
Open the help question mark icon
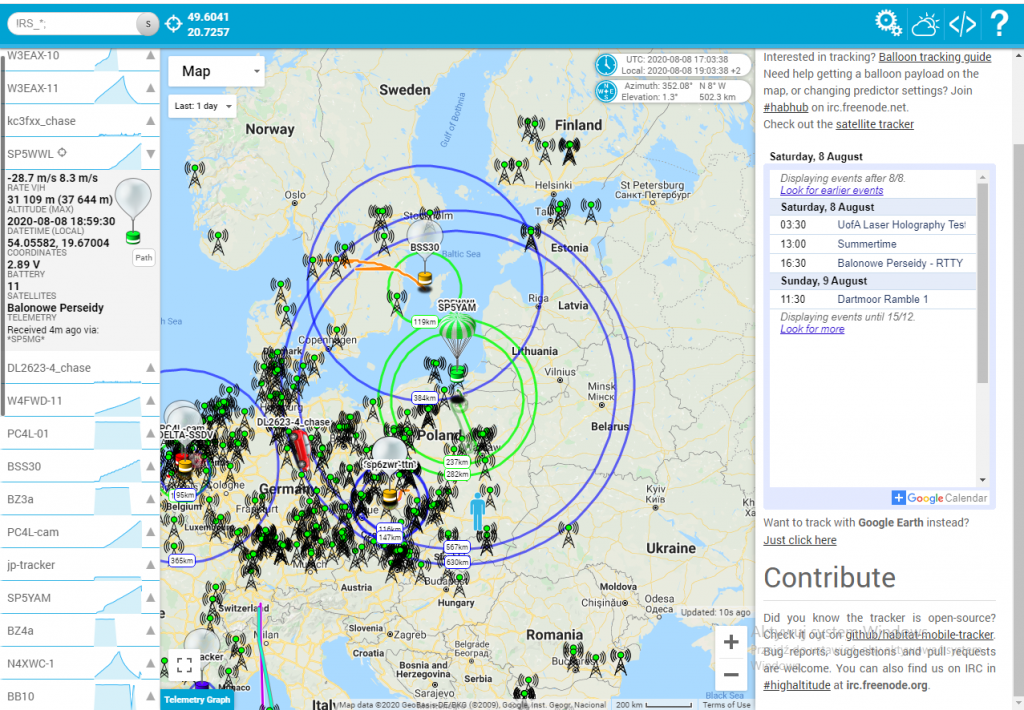click(x=998, y=23)
